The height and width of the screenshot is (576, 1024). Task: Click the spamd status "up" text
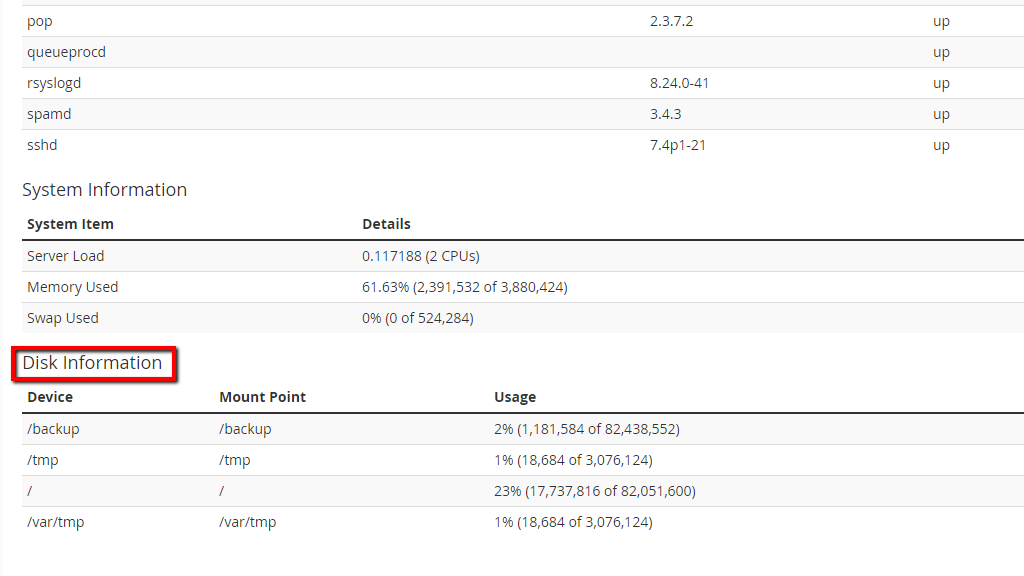[941, 114]
